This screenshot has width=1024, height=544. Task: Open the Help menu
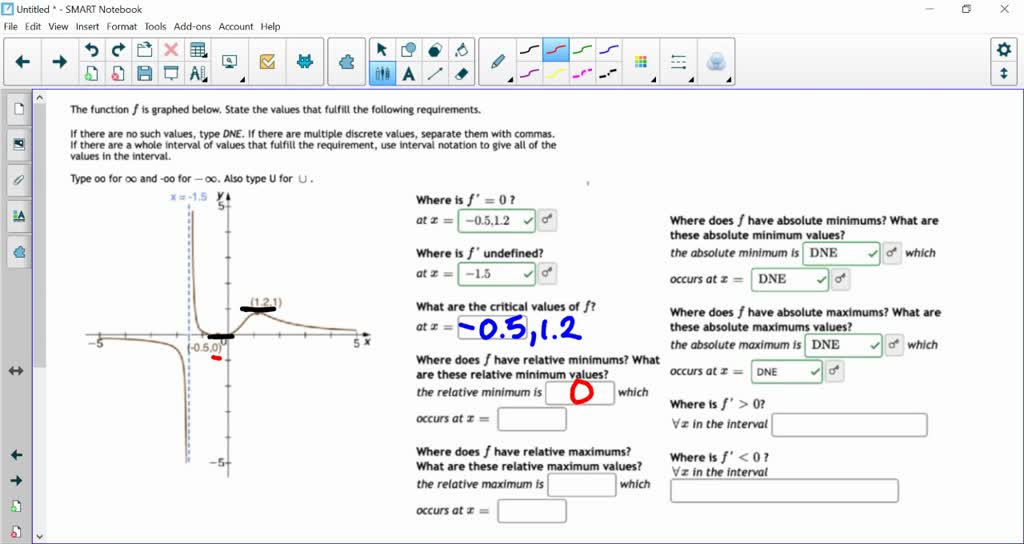pyautogui.click(x=270, y=27)
